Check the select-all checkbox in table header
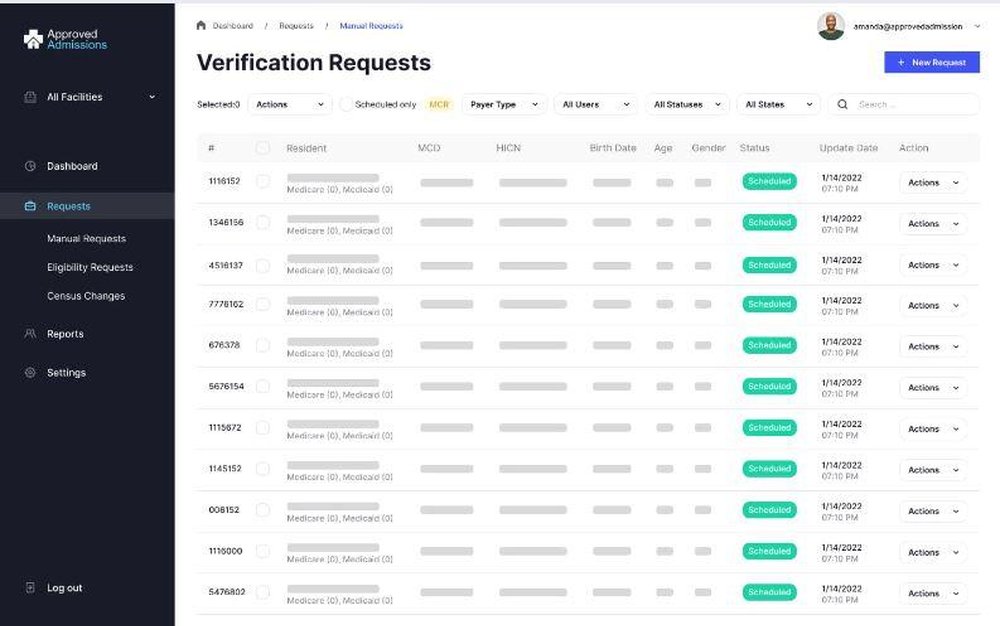Image resolution: width=1000 pixels, height=626 pixels. pos(263,148)
